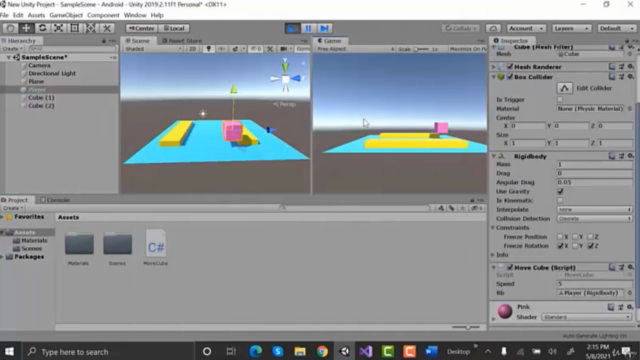Select the Move tool
Image resolution: width=640 pixels, height=360 pixels.
click(x=26, y=28)
